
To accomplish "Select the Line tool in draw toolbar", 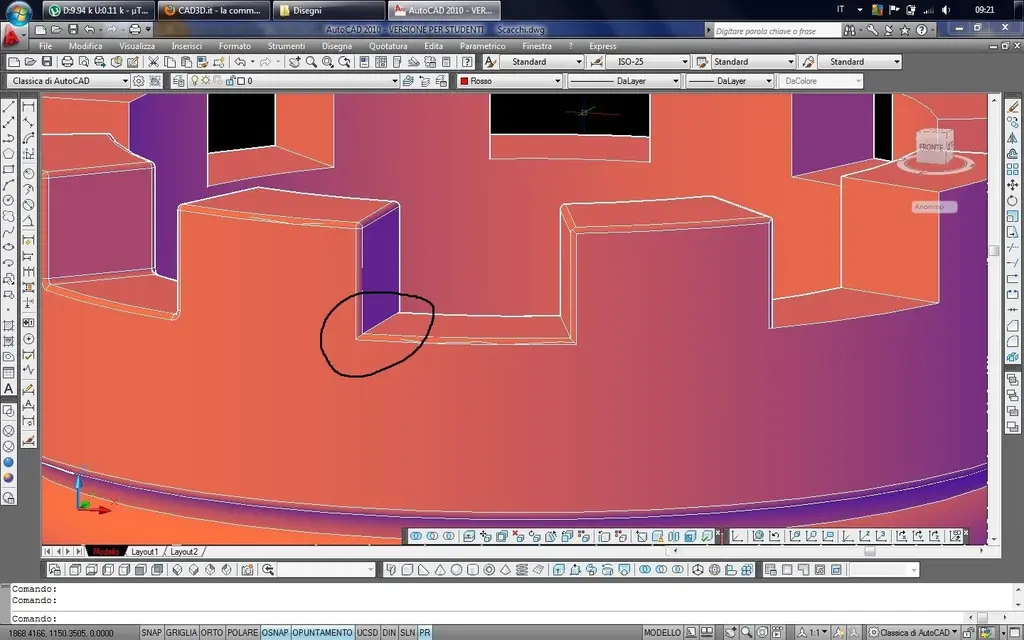I will (9, 107).
